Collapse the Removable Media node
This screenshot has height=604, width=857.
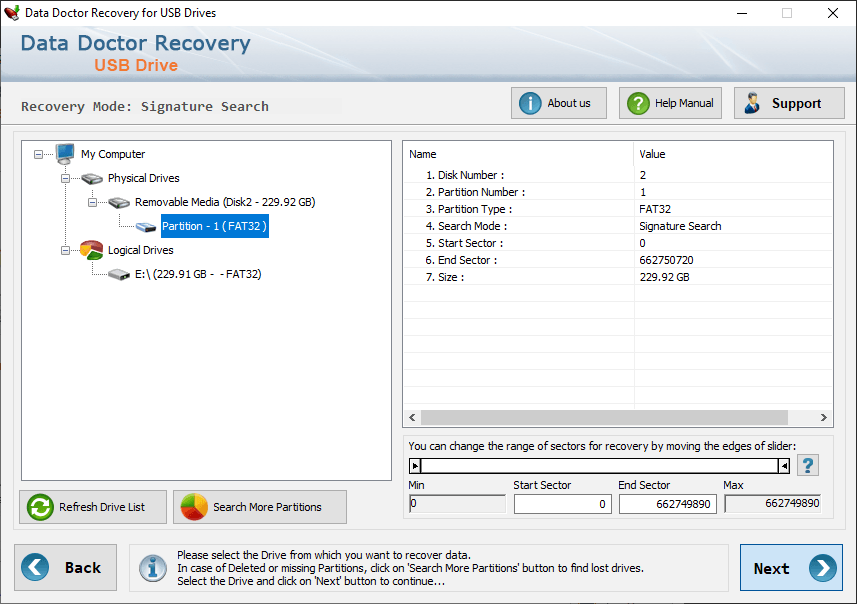coord(92,203)
